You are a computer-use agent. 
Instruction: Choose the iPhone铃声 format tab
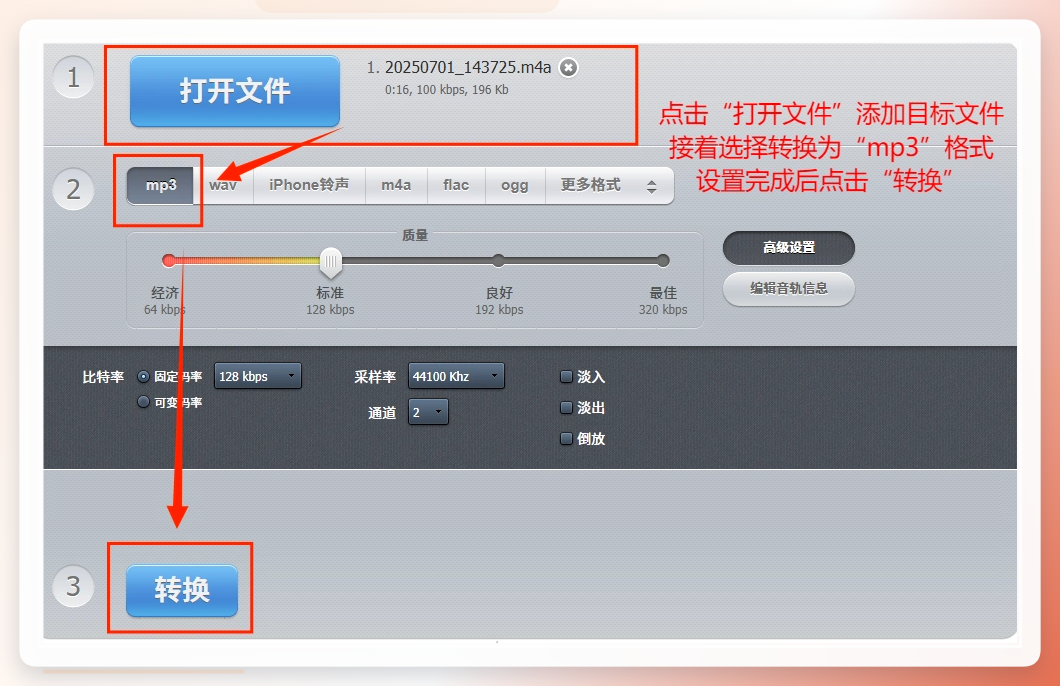pos(309,185)
